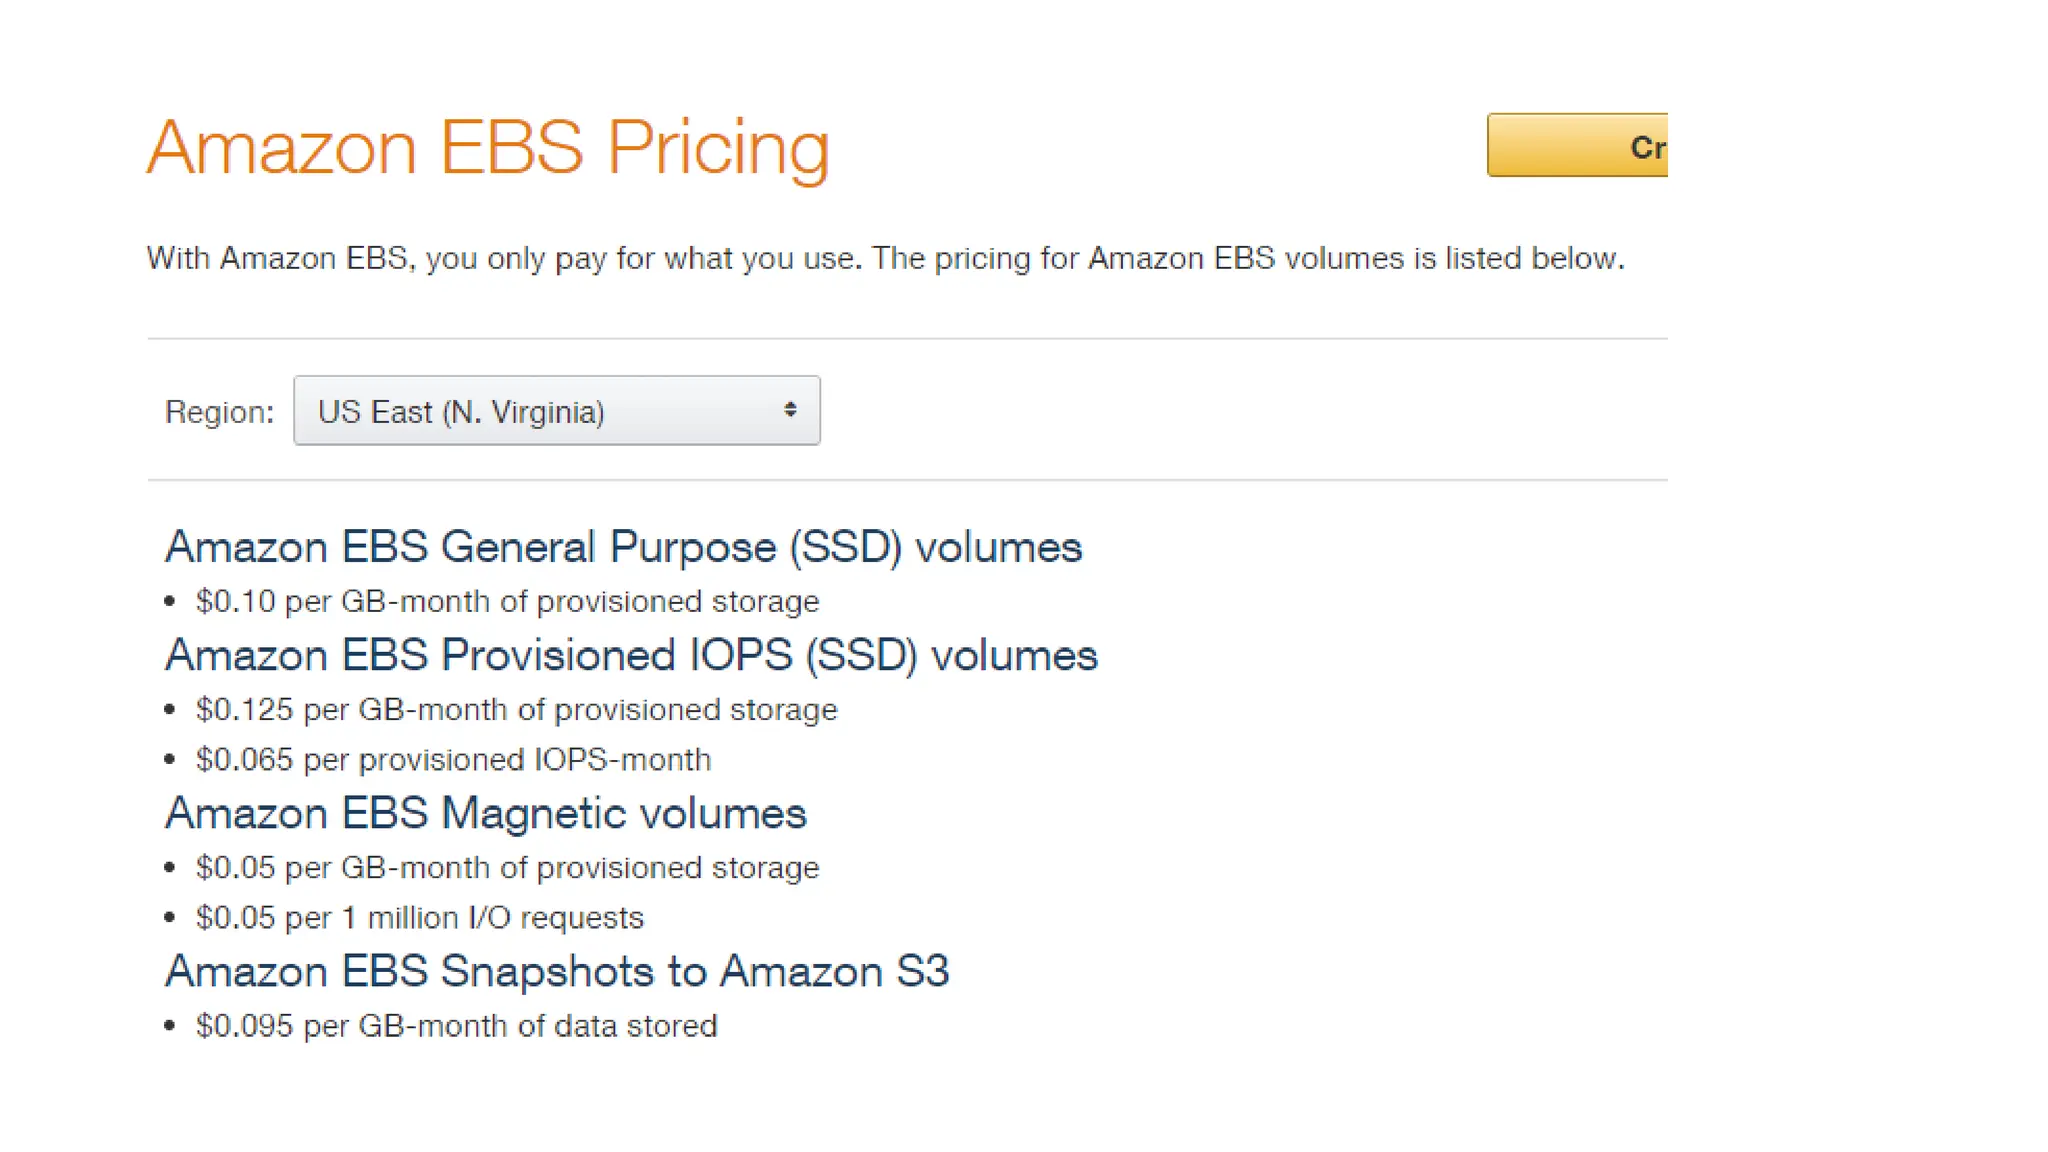Select the EBS Snapshots to Amazon S3 heading

click(557, 972)
